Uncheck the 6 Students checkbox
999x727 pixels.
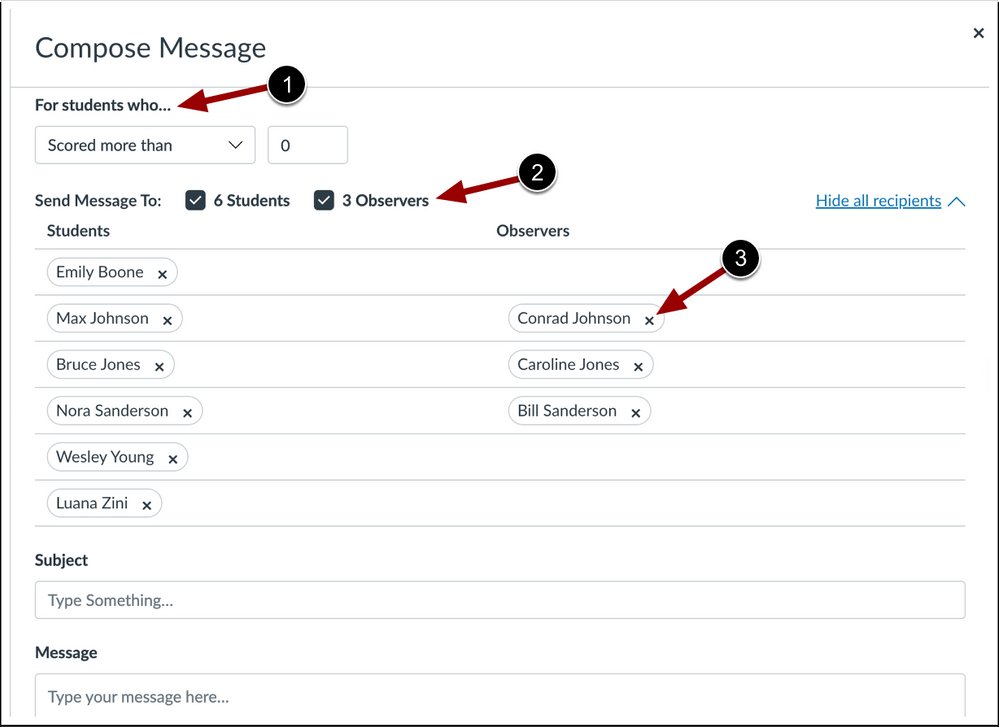196,200
